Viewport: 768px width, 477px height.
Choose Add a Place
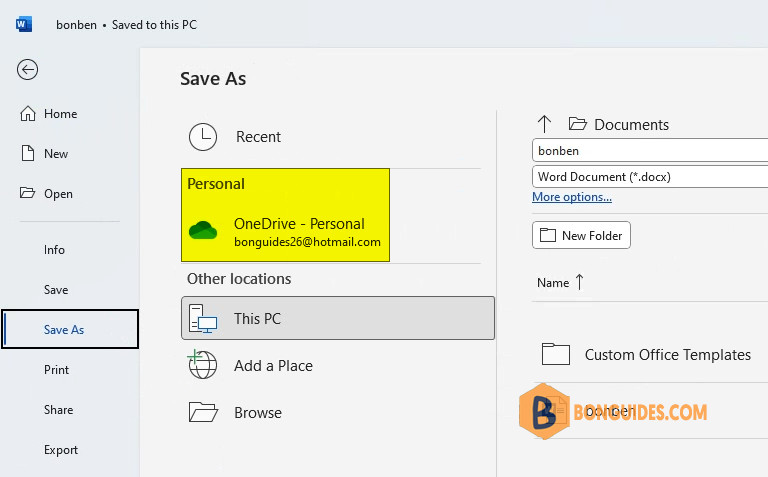(x=338, y=365)
